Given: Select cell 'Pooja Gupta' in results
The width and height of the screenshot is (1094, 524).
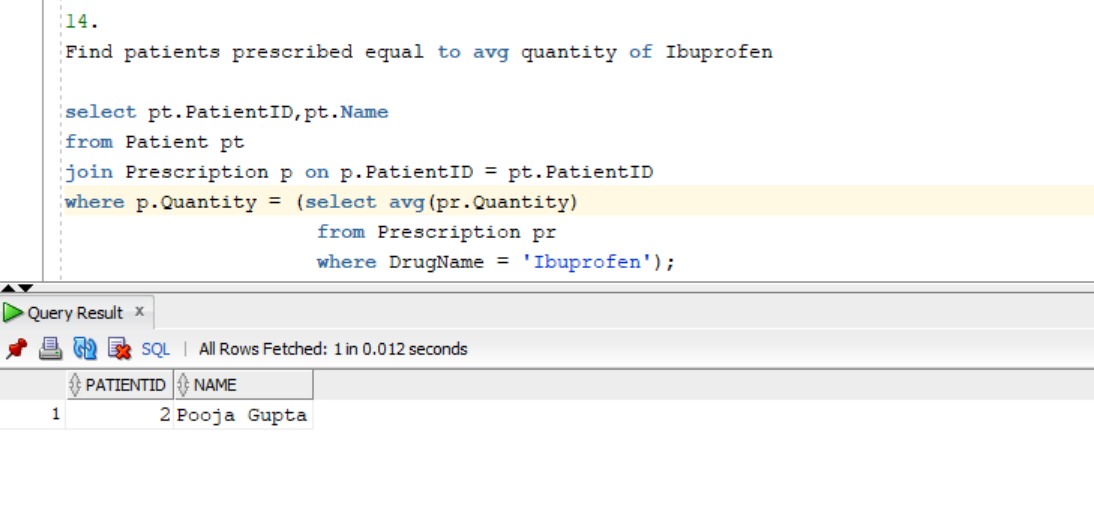Looking at the screenshot, I should (x=243, y=415).
